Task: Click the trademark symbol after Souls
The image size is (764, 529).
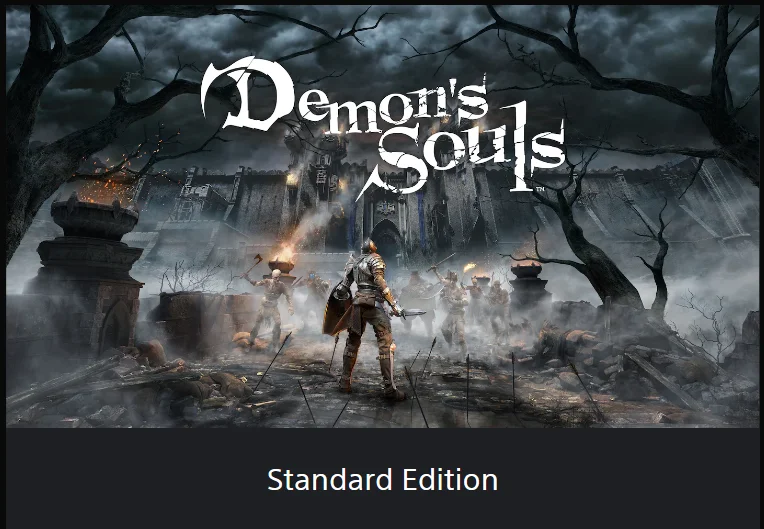Action: (540, 189)
